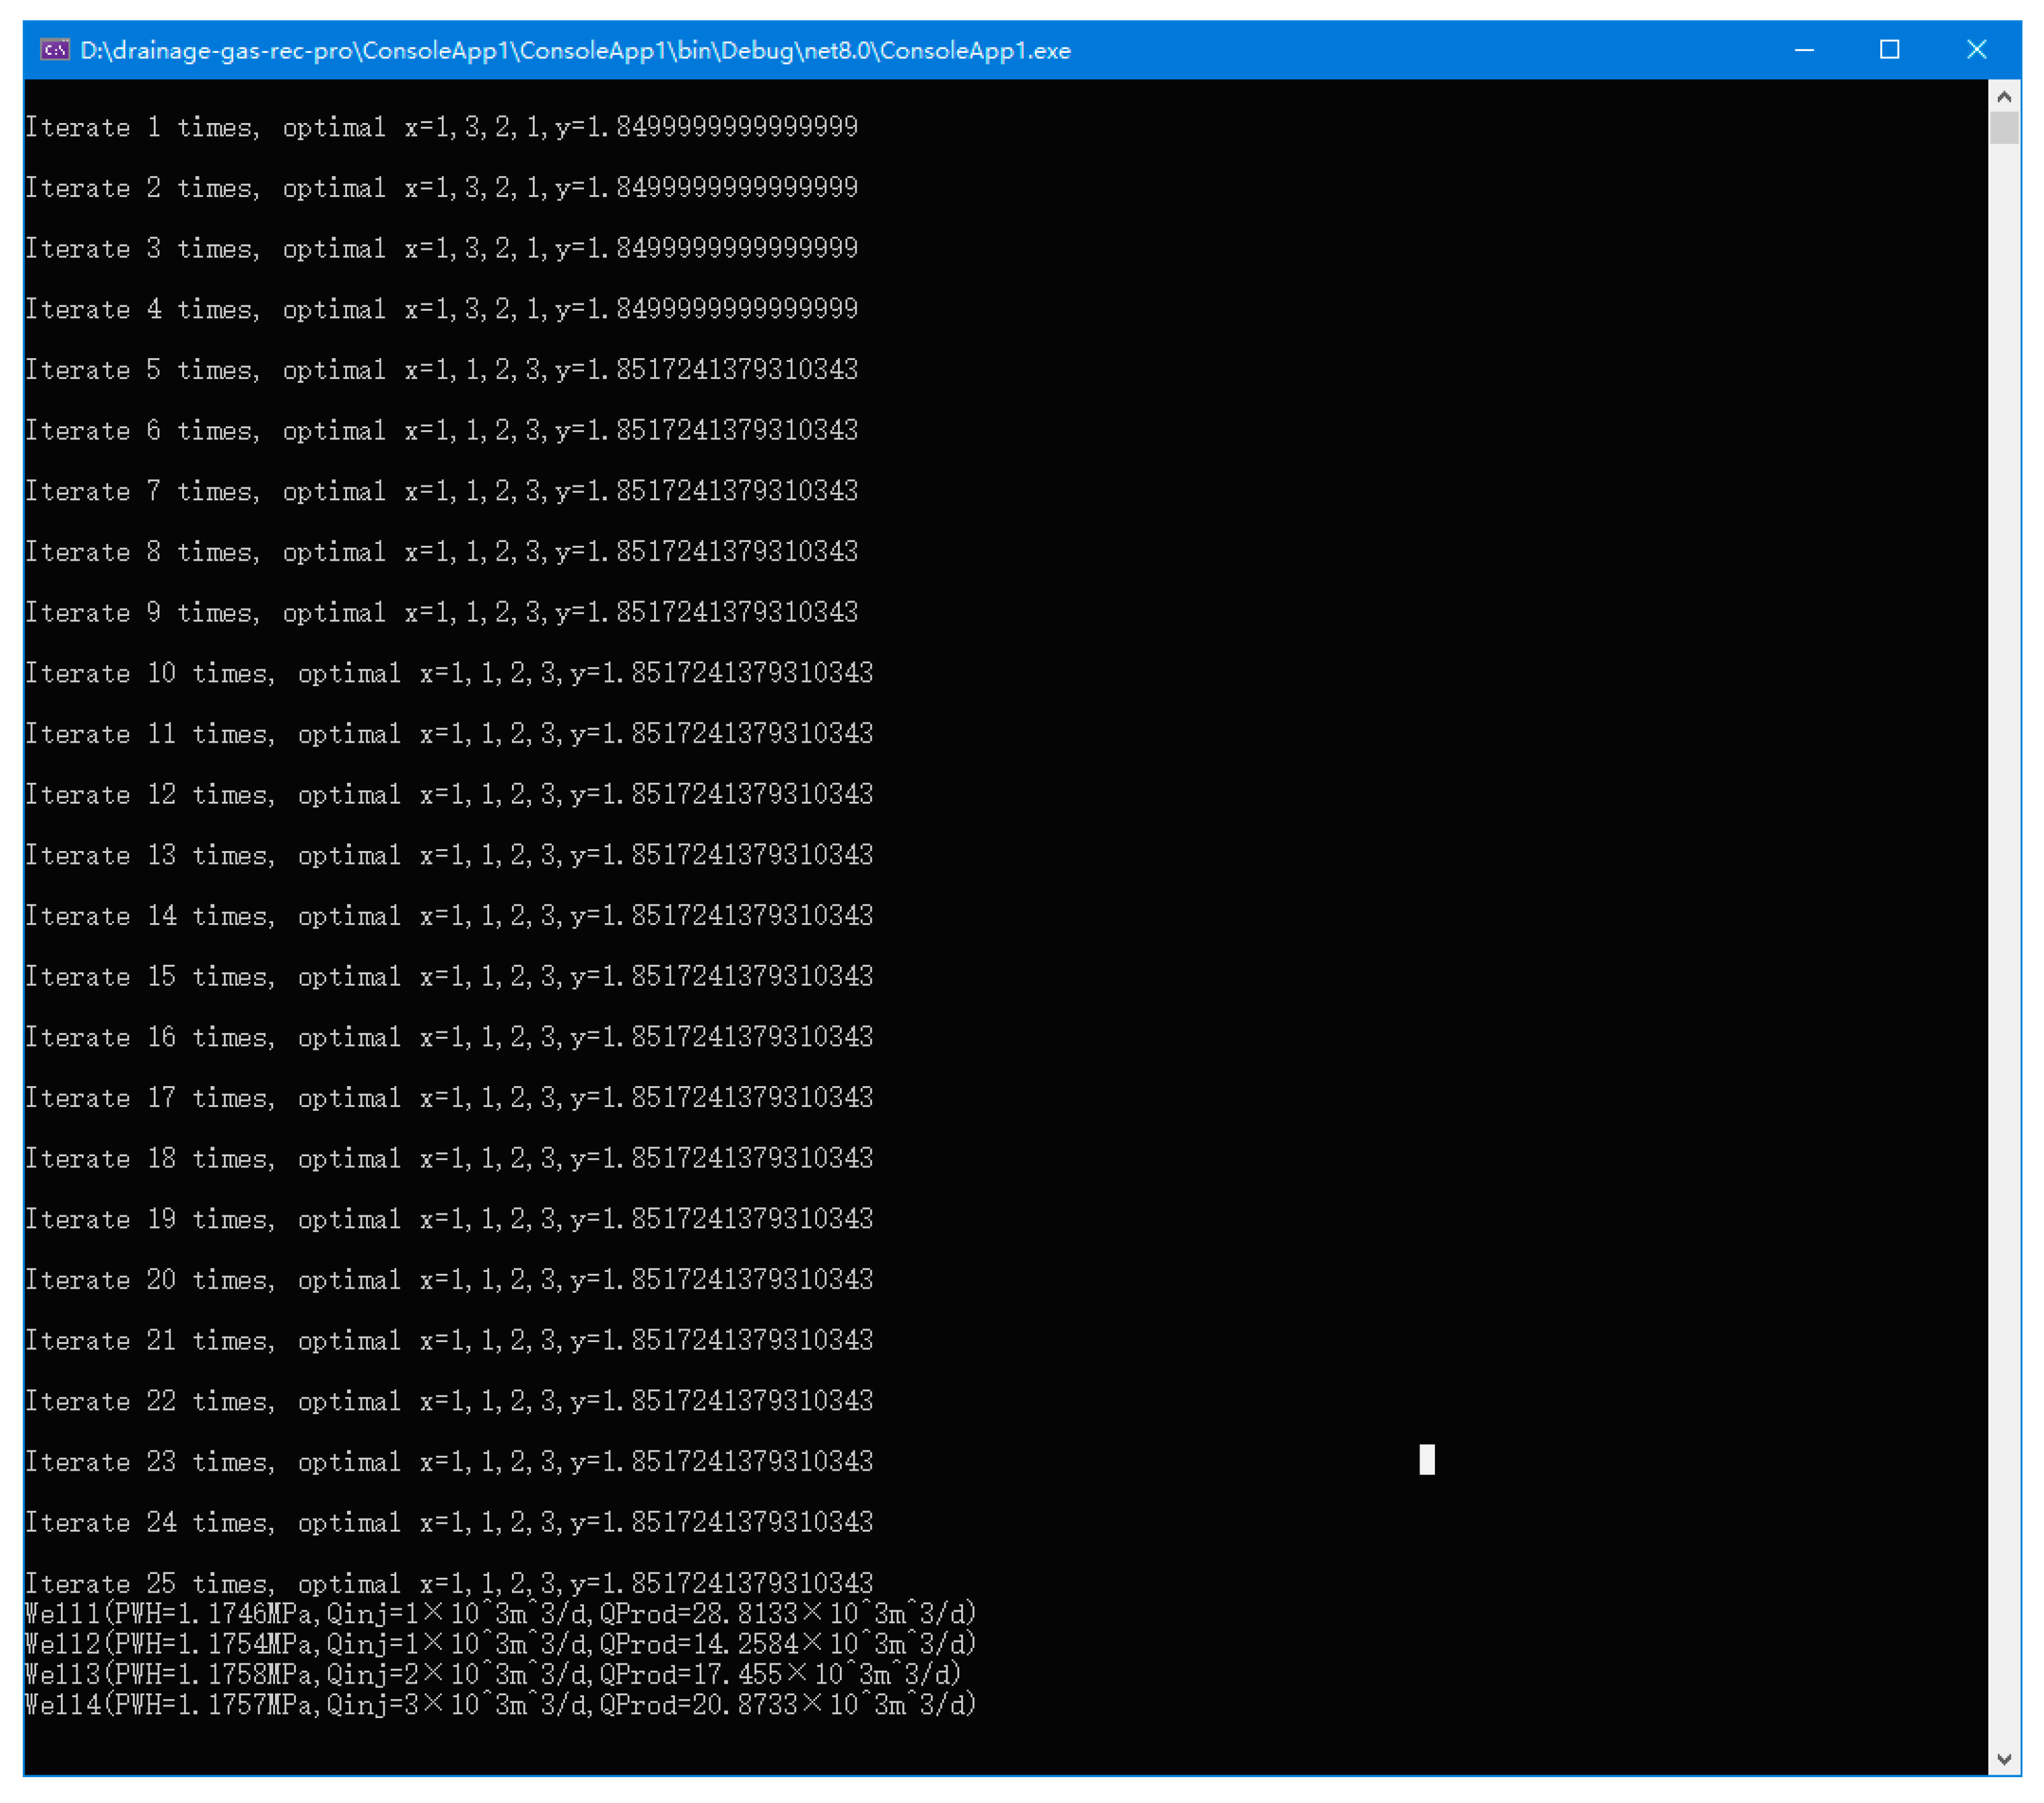Minimize the ConsoleApp1.exe window
This screenshot has width=2044, height=1803.
coord(1804,49)
